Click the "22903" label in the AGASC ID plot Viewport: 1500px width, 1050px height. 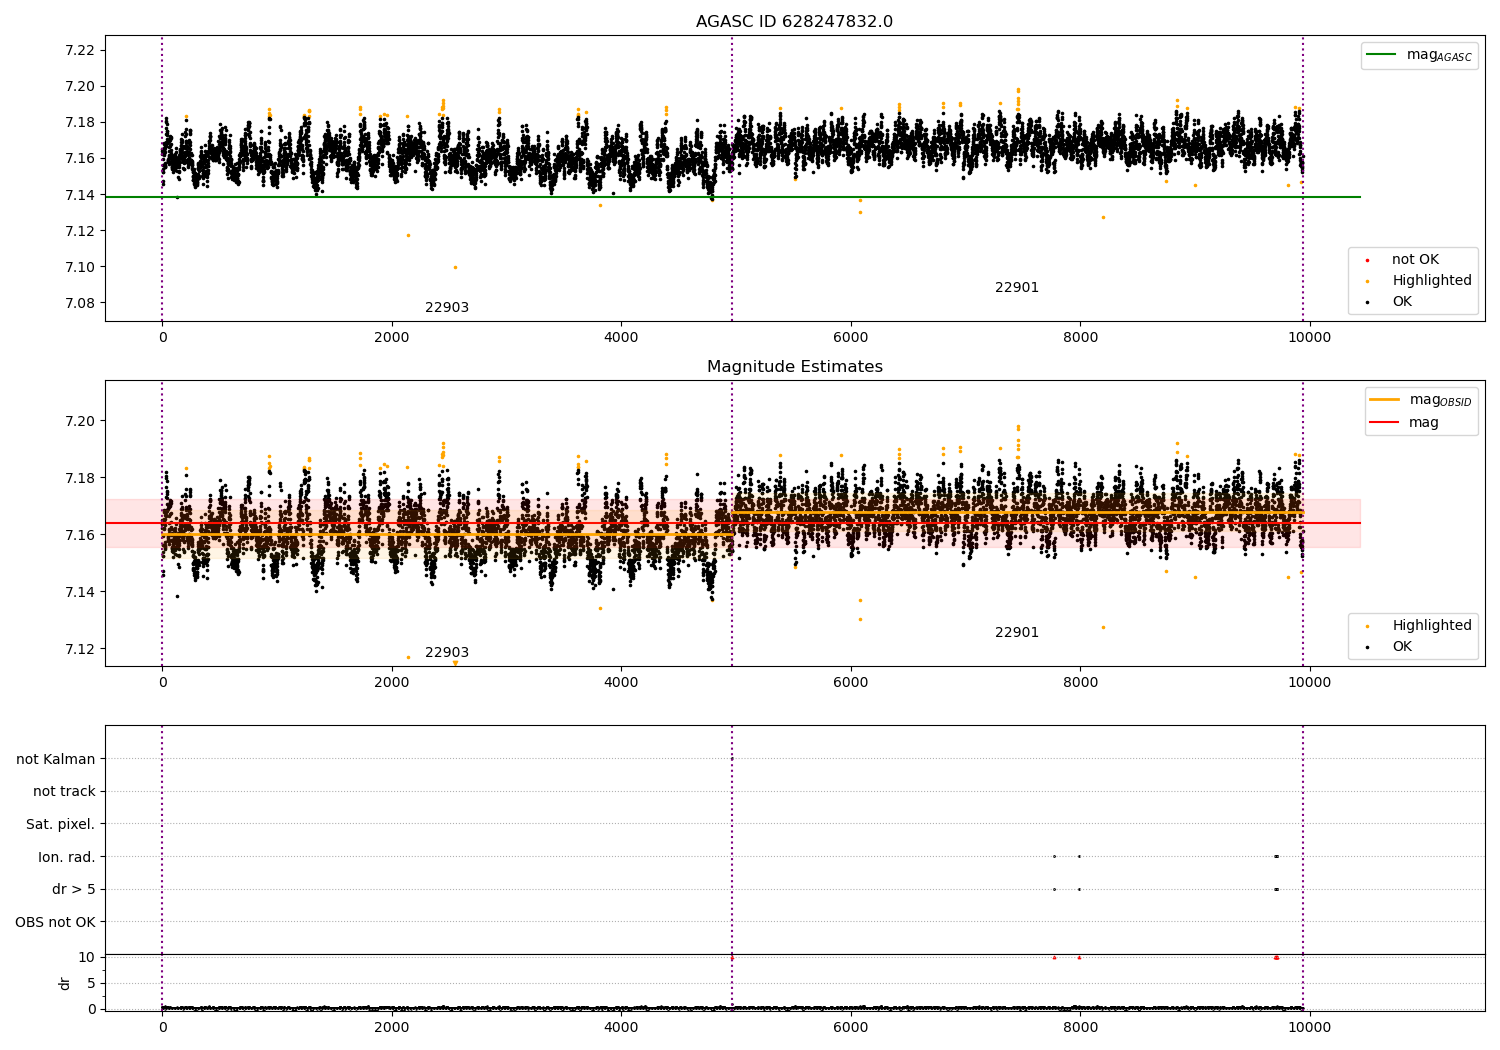click(x=447, y=308)
